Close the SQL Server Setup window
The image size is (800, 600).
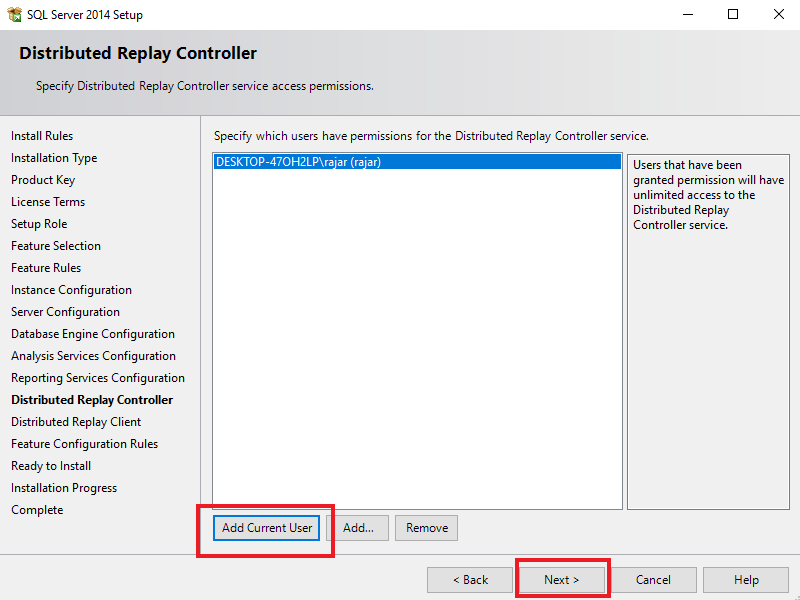(x=778, y=14)
